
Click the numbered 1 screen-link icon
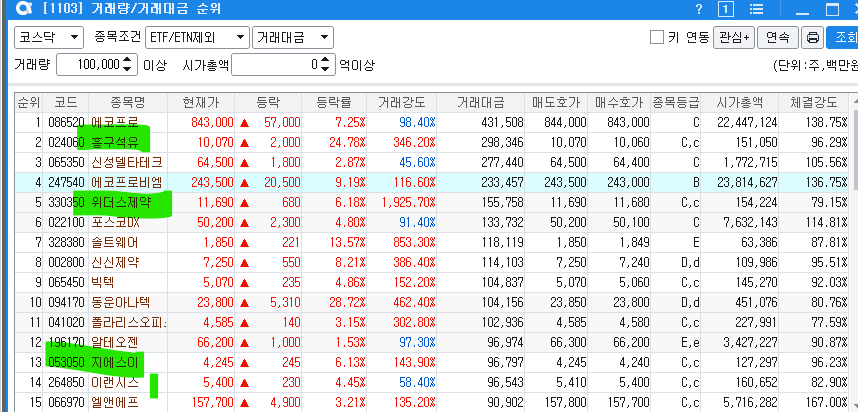pyautogui.click(x=726, y=9)
